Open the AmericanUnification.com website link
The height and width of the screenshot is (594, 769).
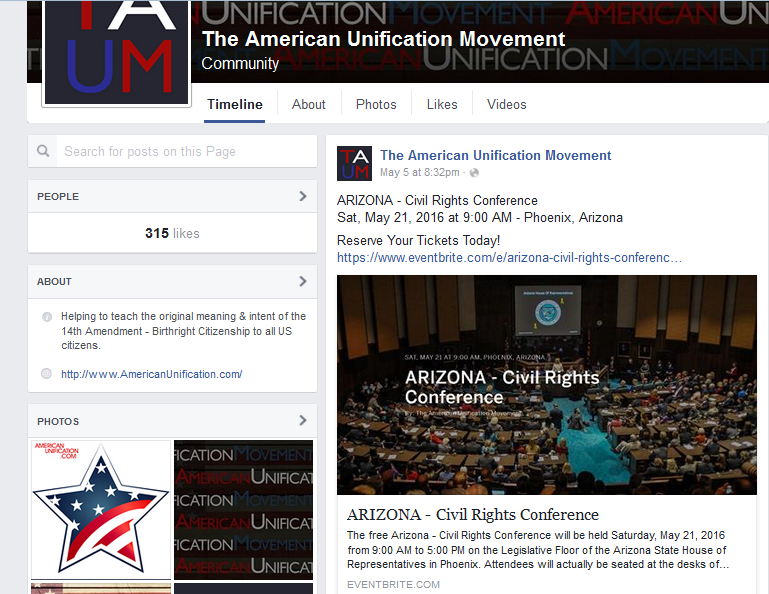pyautogui.click(x=152, y=374)
